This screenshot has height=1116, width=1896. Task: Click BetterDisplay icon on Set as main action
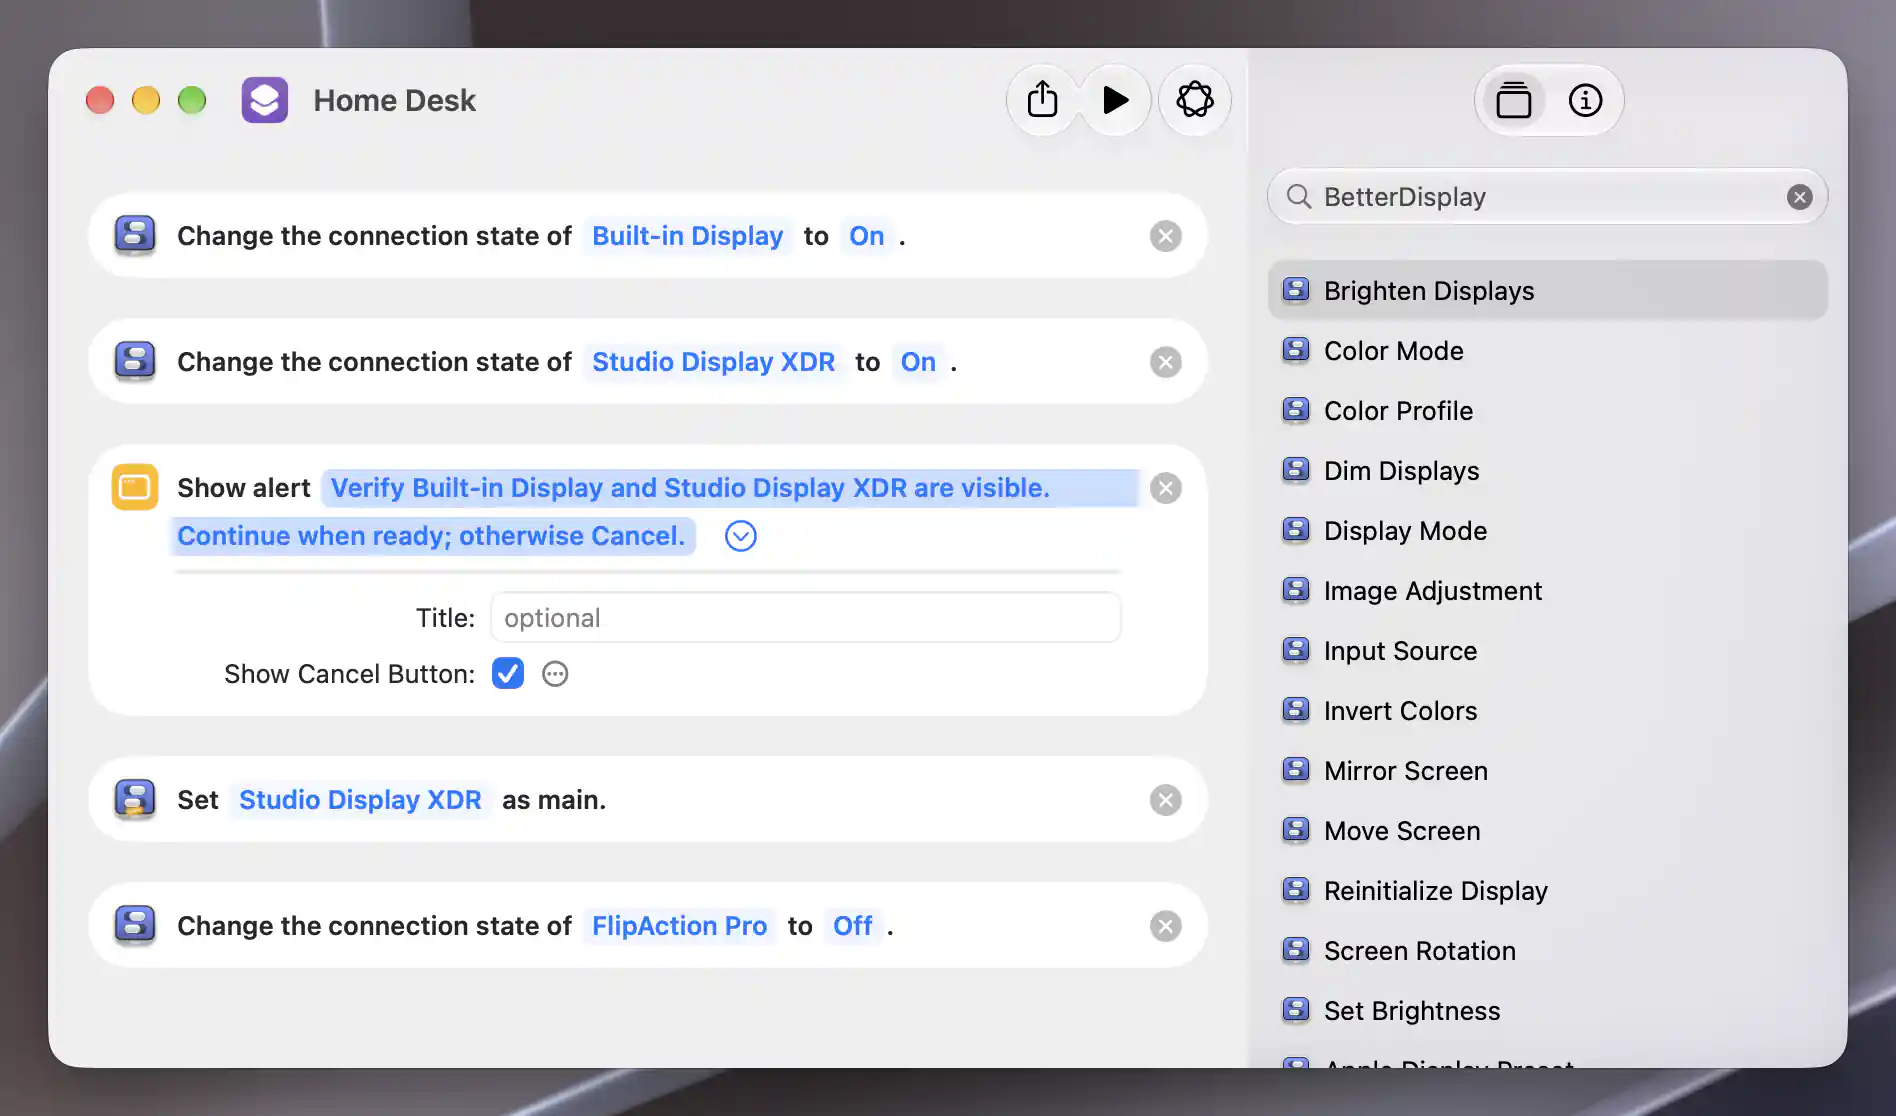pyautogui.click(x=135, y=800)
